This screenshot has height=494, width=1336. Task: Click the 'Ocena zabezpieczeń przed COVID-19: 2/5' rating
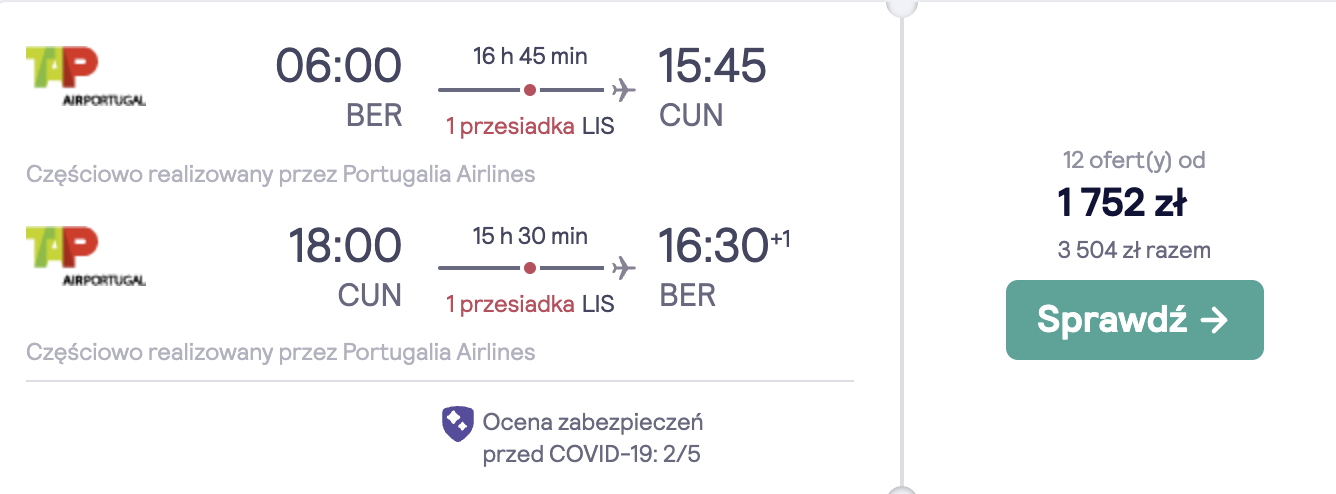pos(594,438)
